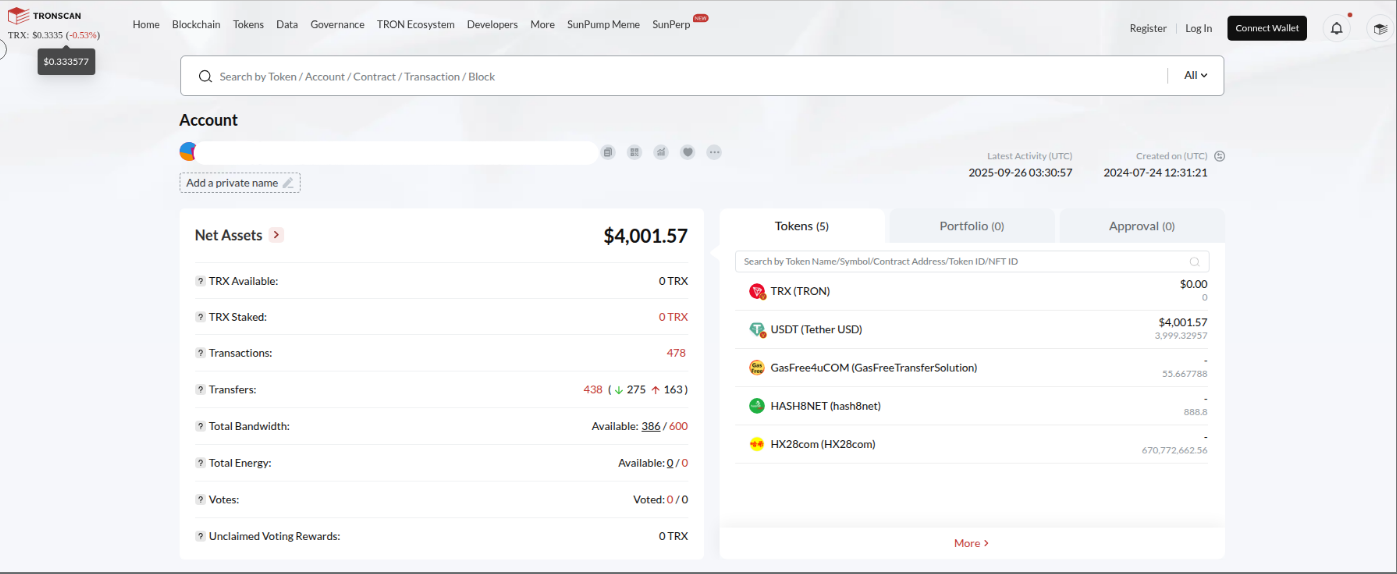Image resolution: width=1397 pixels, height=574 pixels.
Task: Open the network selector cube icon
Action: pos(1380,28)
